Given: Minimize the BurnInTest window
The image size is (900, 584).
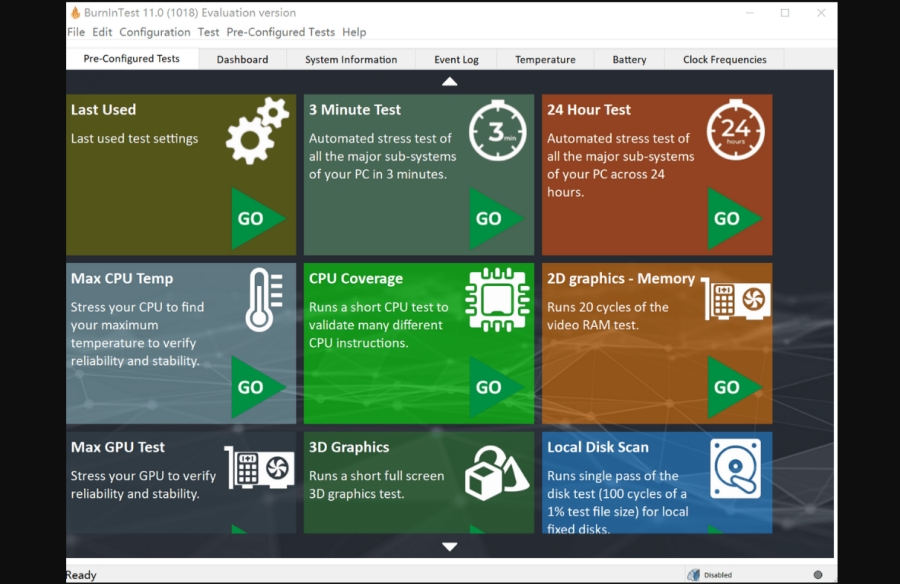Looking at the screenshot, I should [750, 13].
